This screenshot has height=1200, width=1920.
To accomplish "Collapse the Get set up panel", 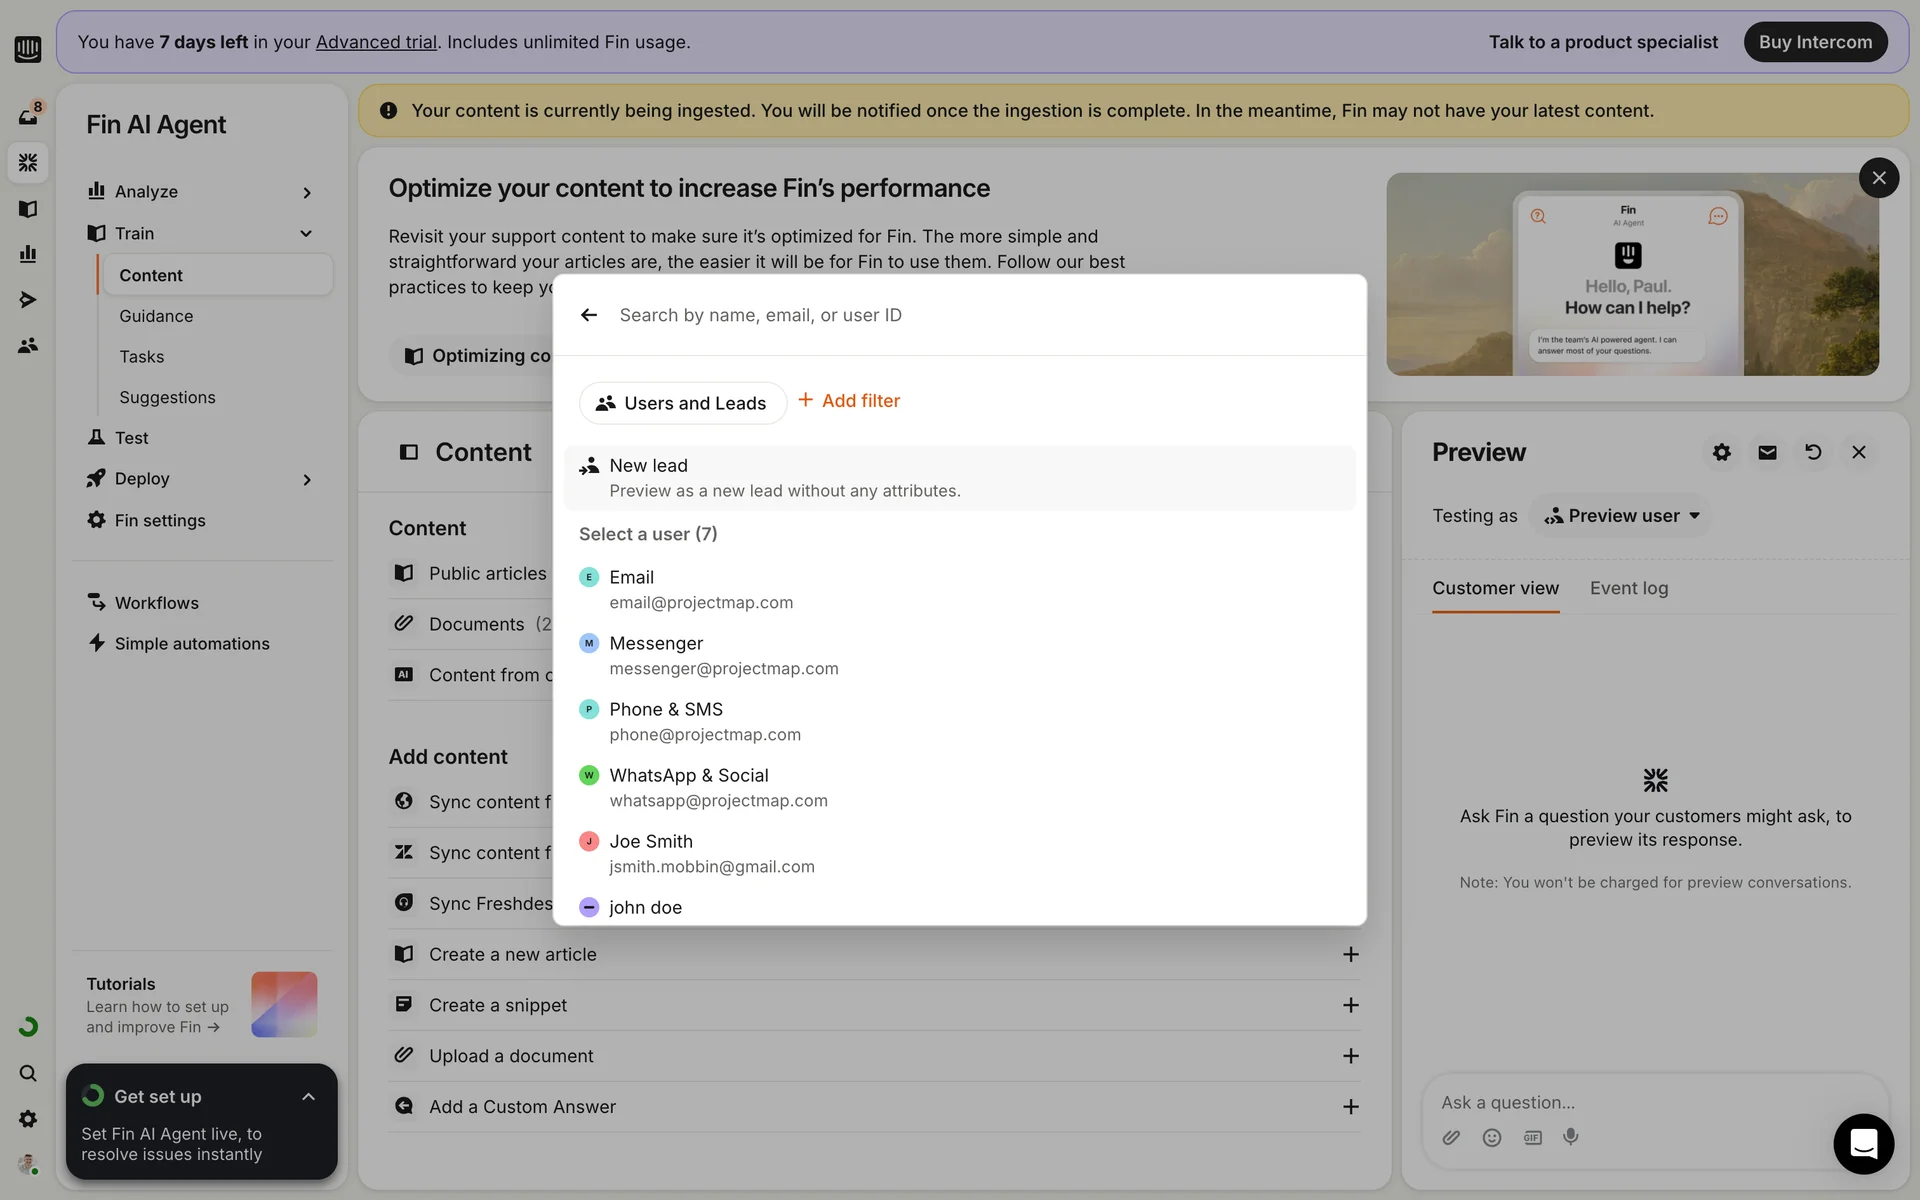I will [308, 1097].
